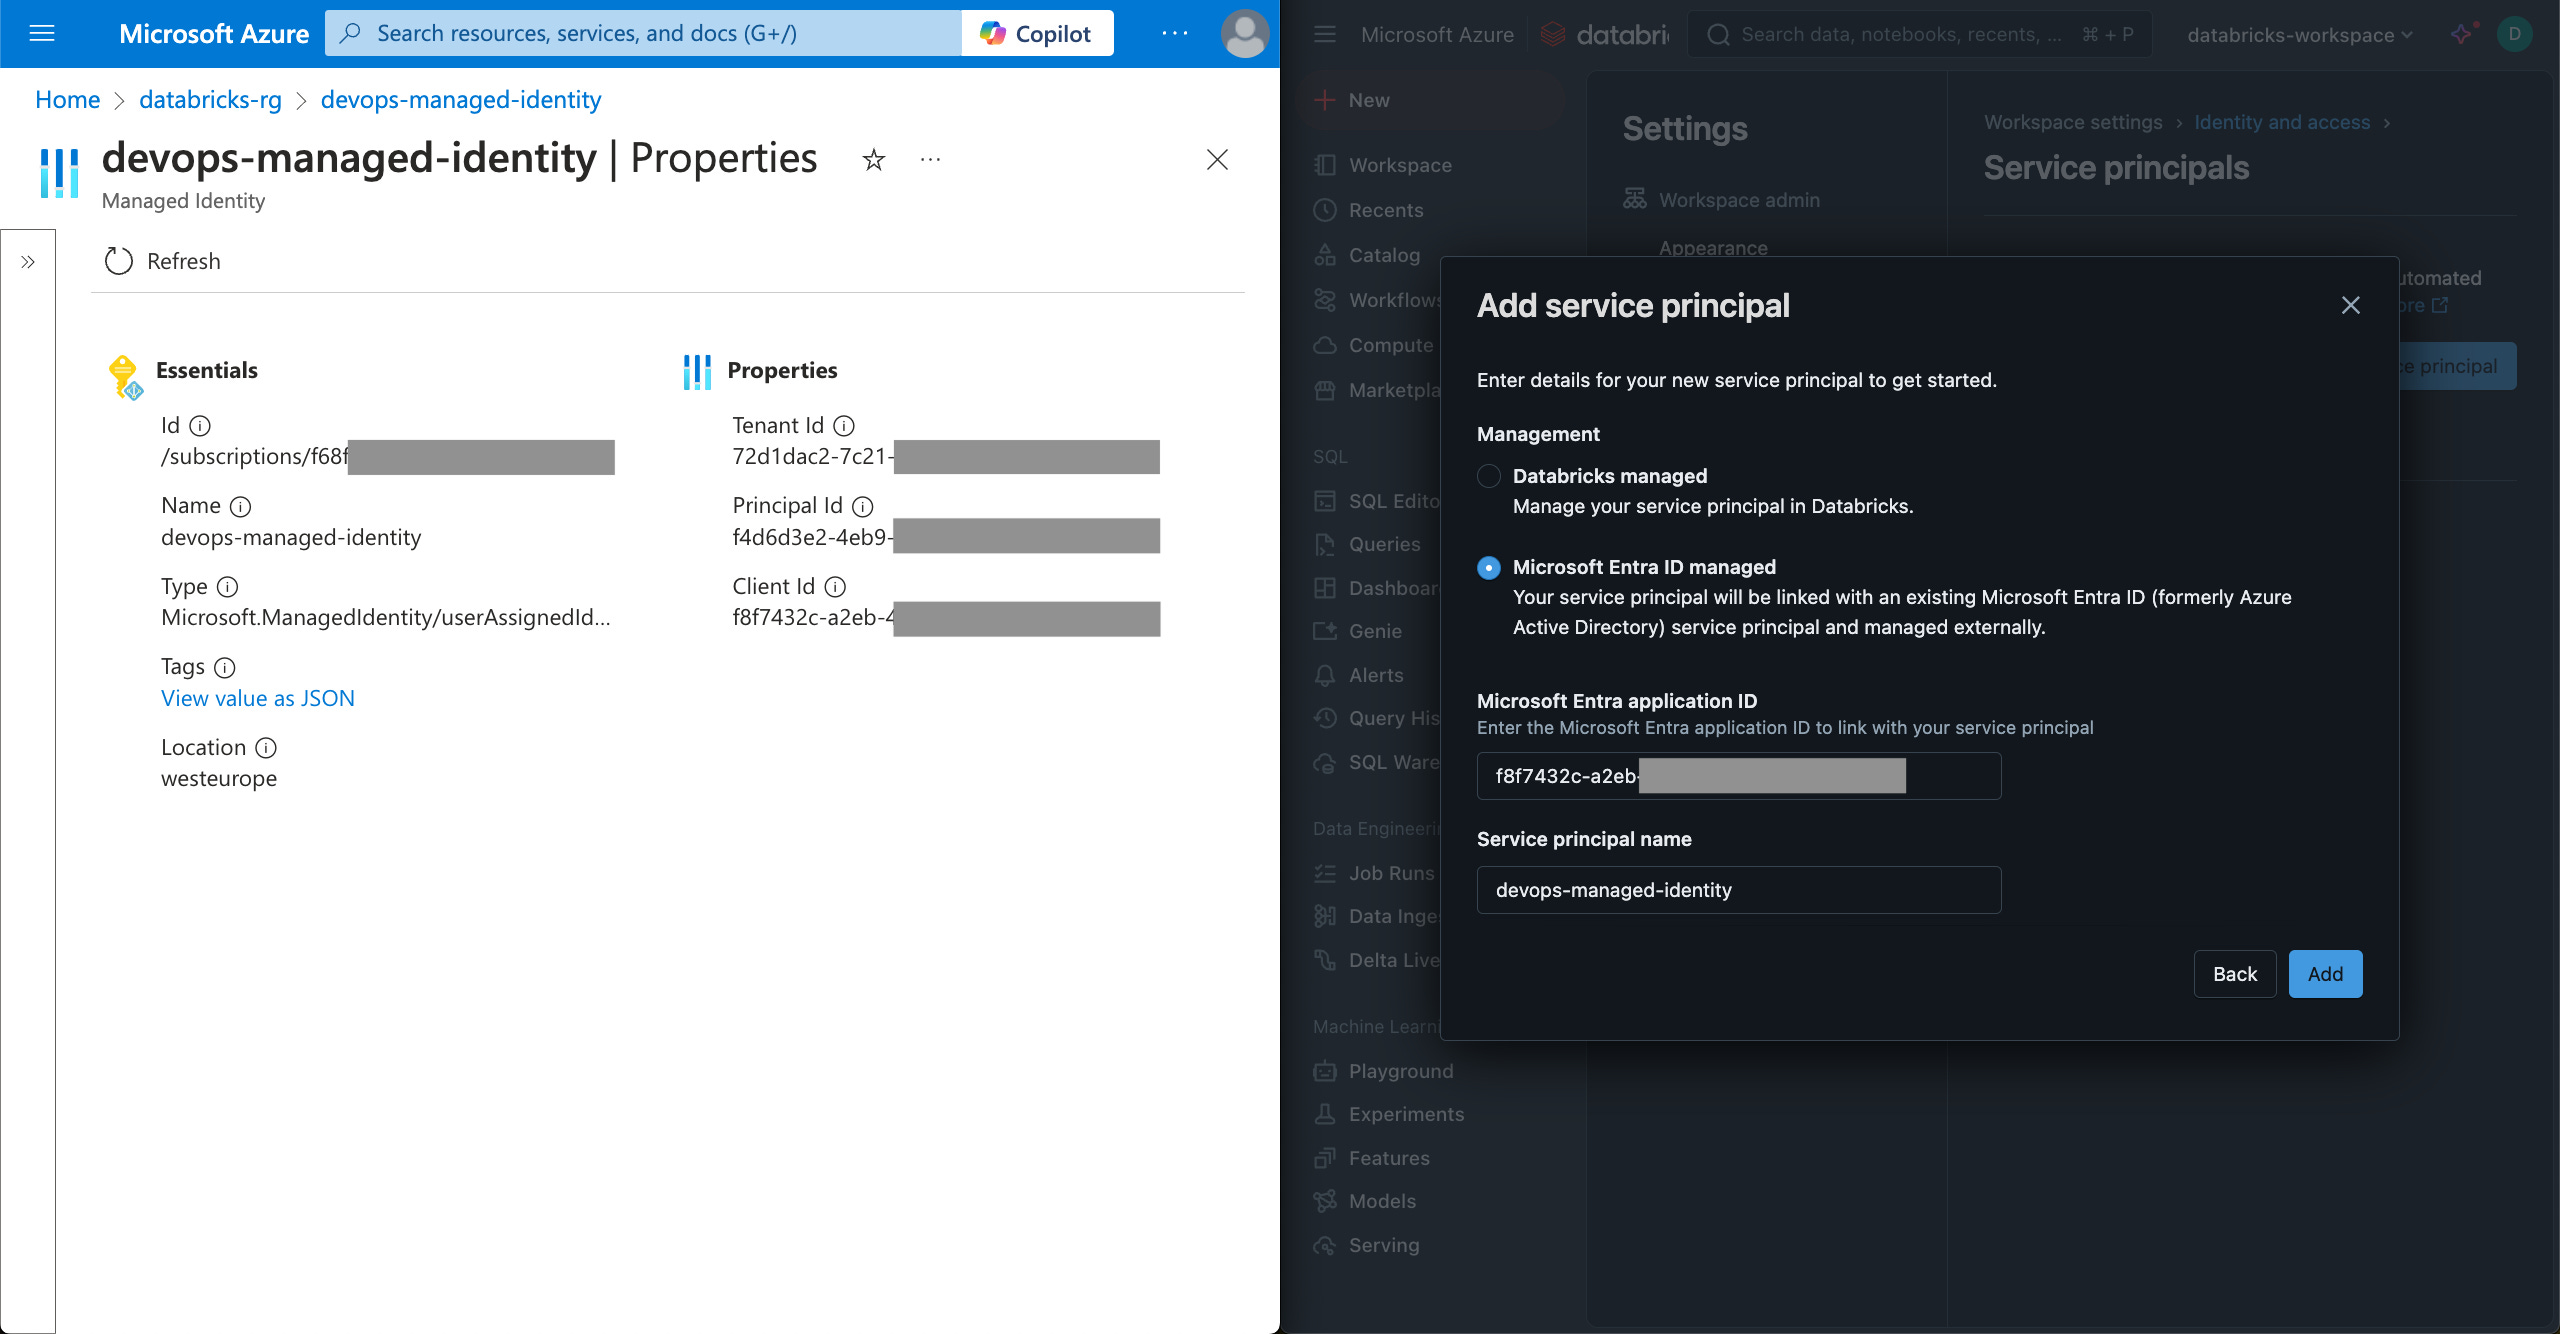Select the Microsoft Entra ID managed radio
Screen dimensions: 2560x1334
pyautogui.click(x=1489, y=568)
